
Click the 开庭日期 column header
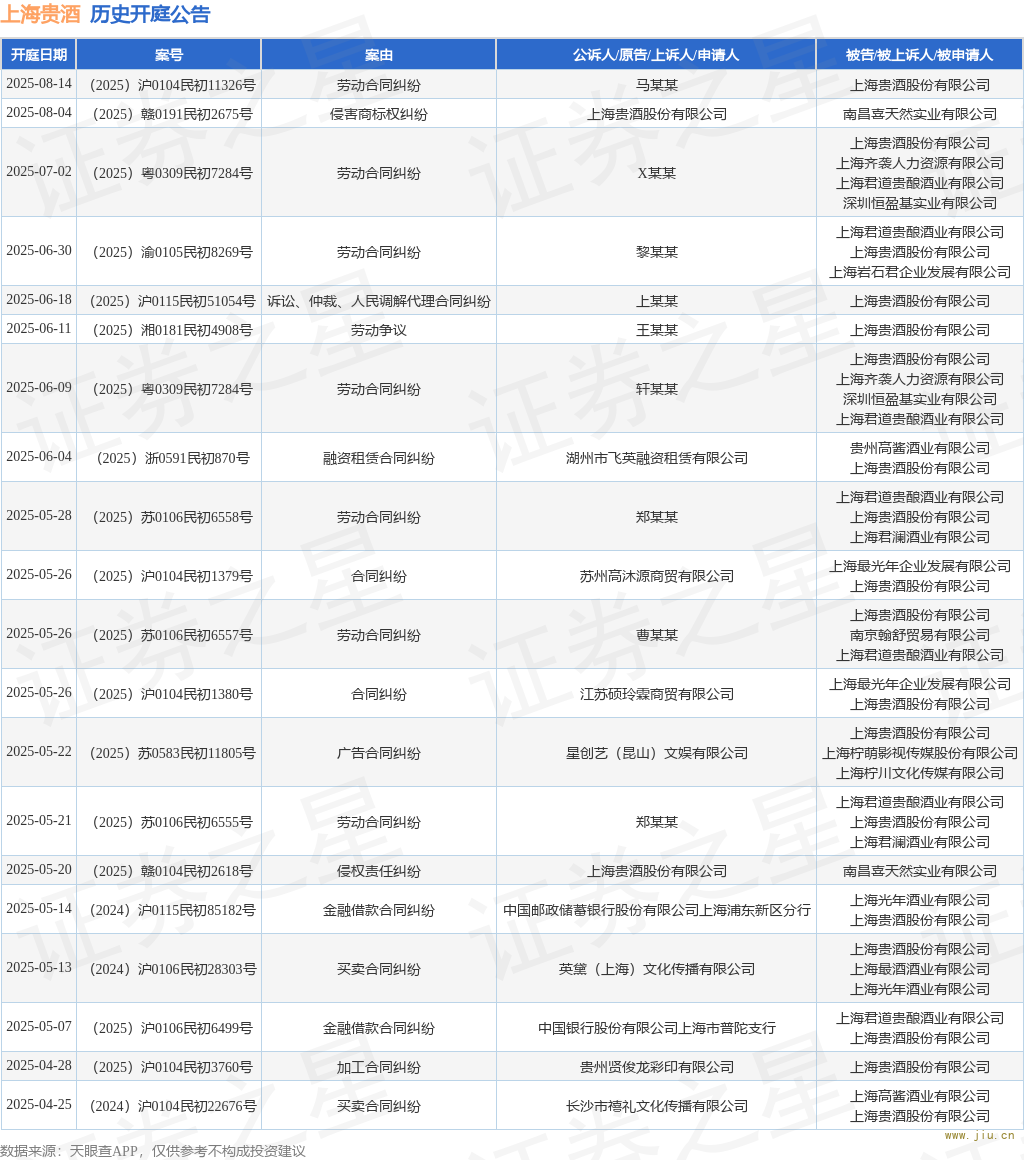pyautogui.click(x=38, y=55)
